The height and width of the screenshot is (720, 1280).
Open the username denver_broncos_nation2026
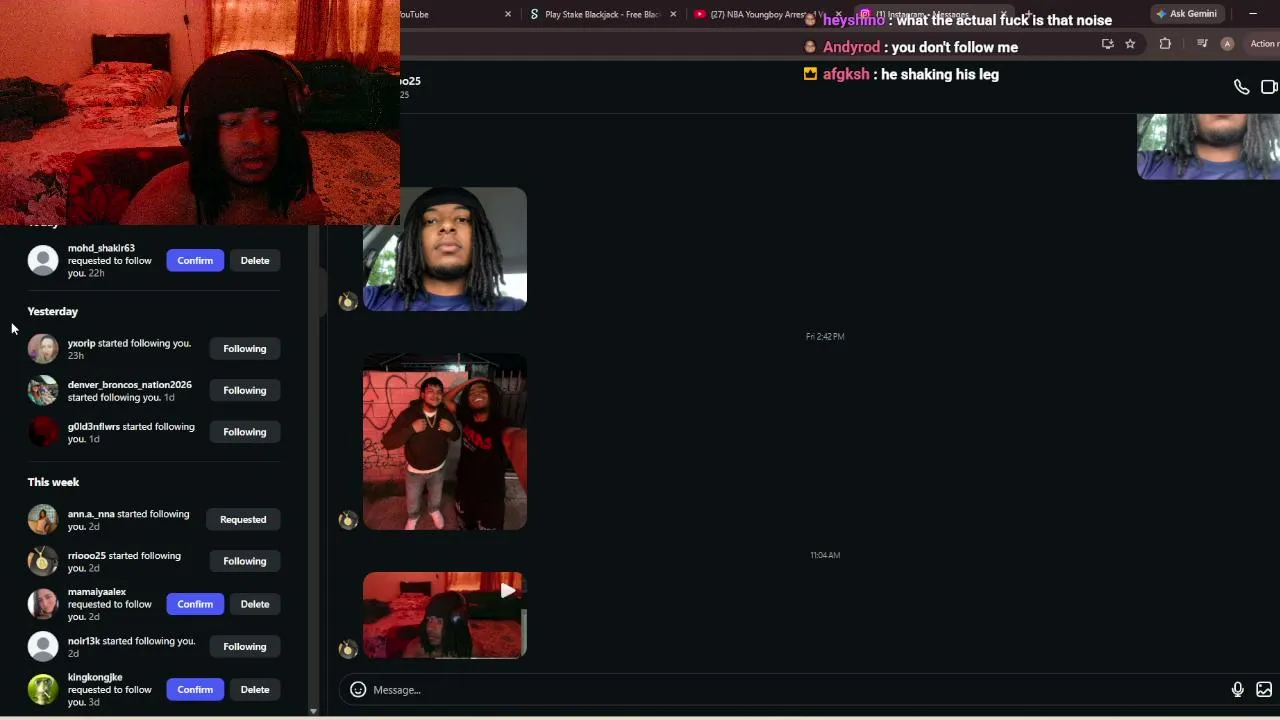pyautogui.click(x=130, y=385)
